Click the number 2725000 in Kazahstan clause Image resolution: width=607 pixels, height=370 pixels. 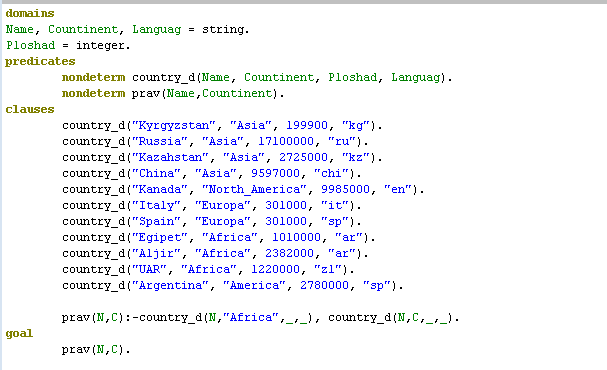(x=304, y=158)
